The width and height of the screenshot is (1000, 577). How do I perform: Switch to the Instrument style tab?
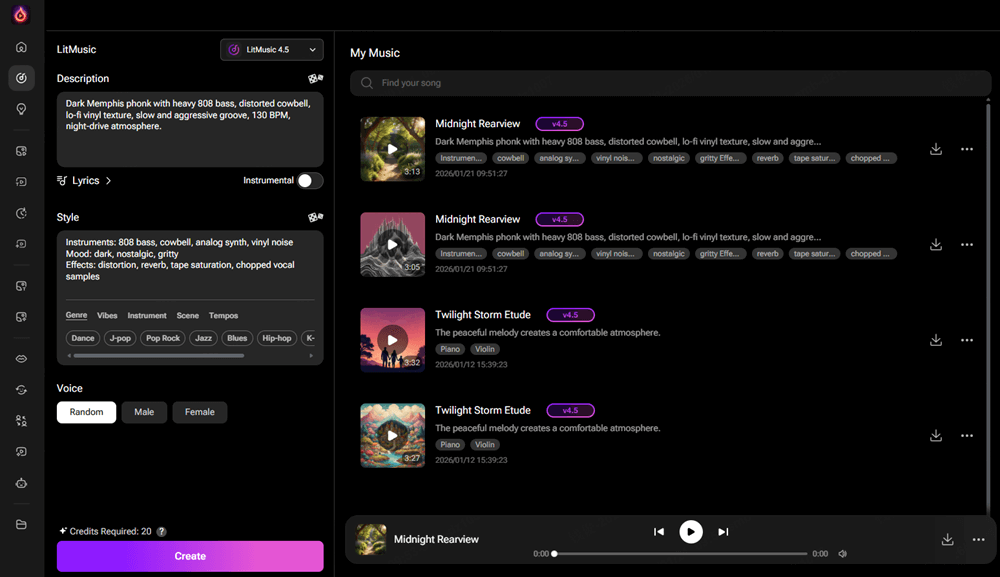click(x=147, y=316)
